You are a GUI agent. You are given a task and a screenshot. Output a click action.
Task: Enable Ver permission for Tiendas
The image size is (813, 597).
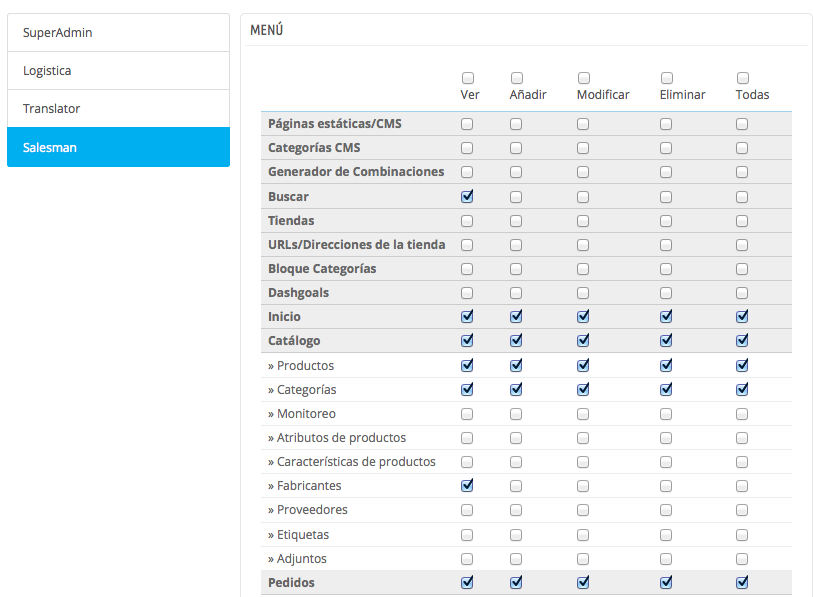point(467,221)
